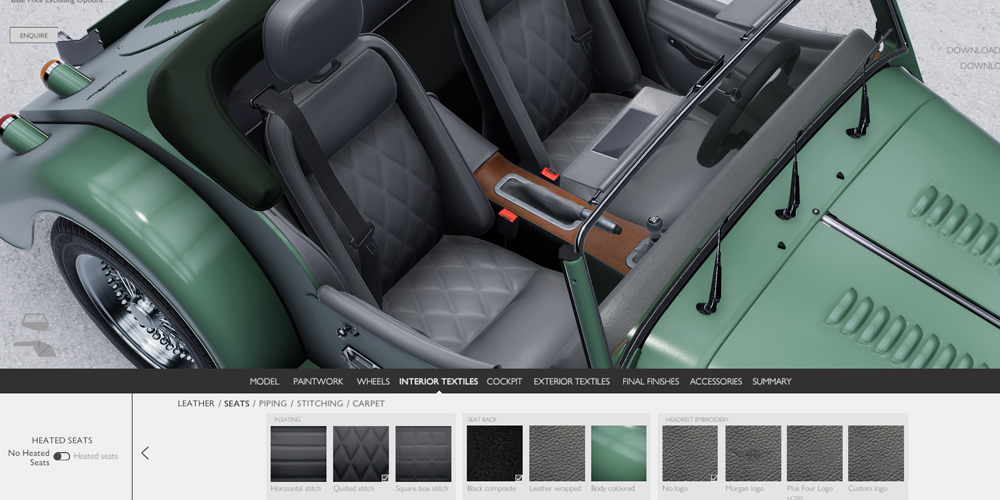Choose the Quilted stitch pleating swatch

(x=361, y=453)
